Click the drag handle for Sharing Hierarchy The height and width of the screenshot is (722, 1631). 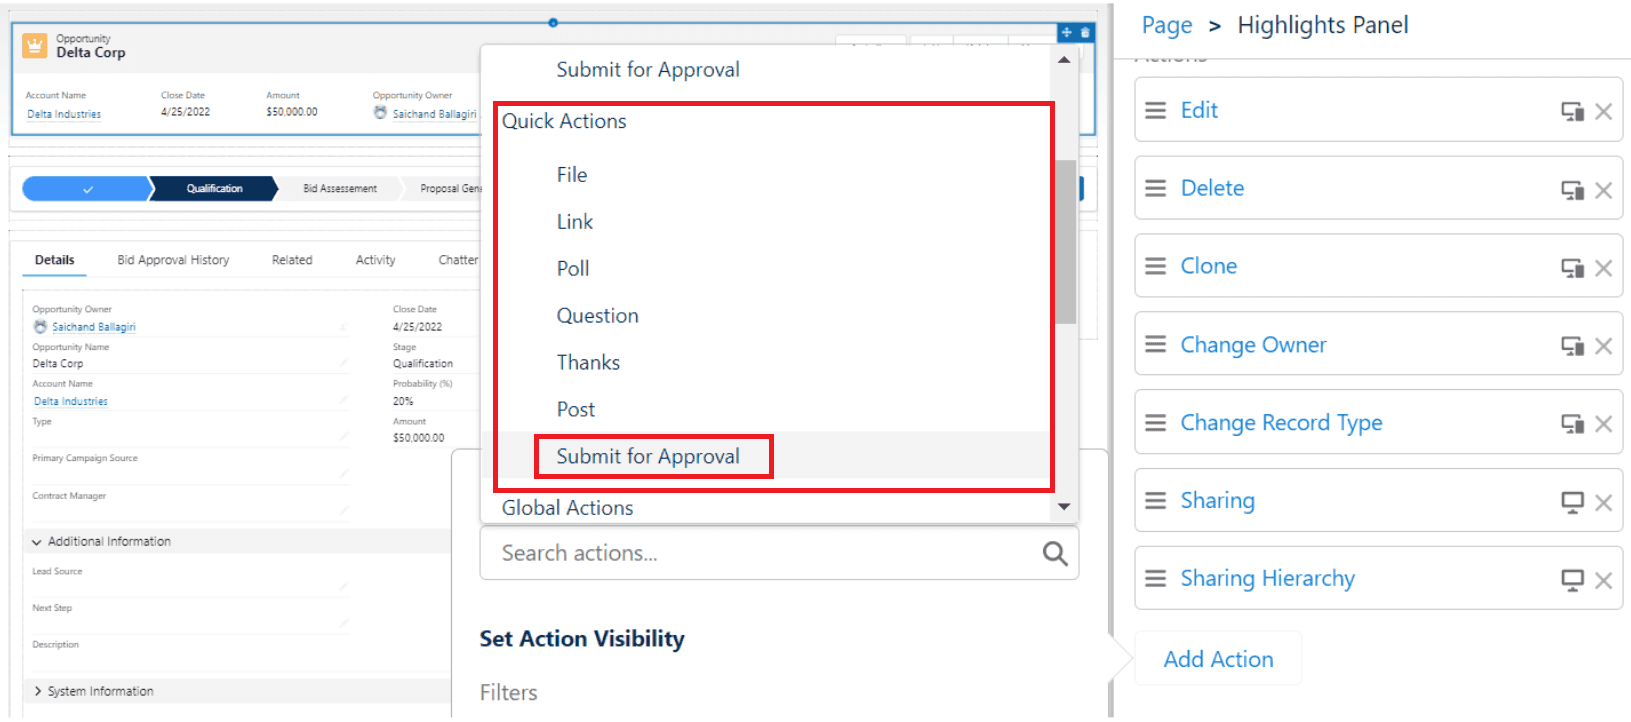click(1155, 578)
